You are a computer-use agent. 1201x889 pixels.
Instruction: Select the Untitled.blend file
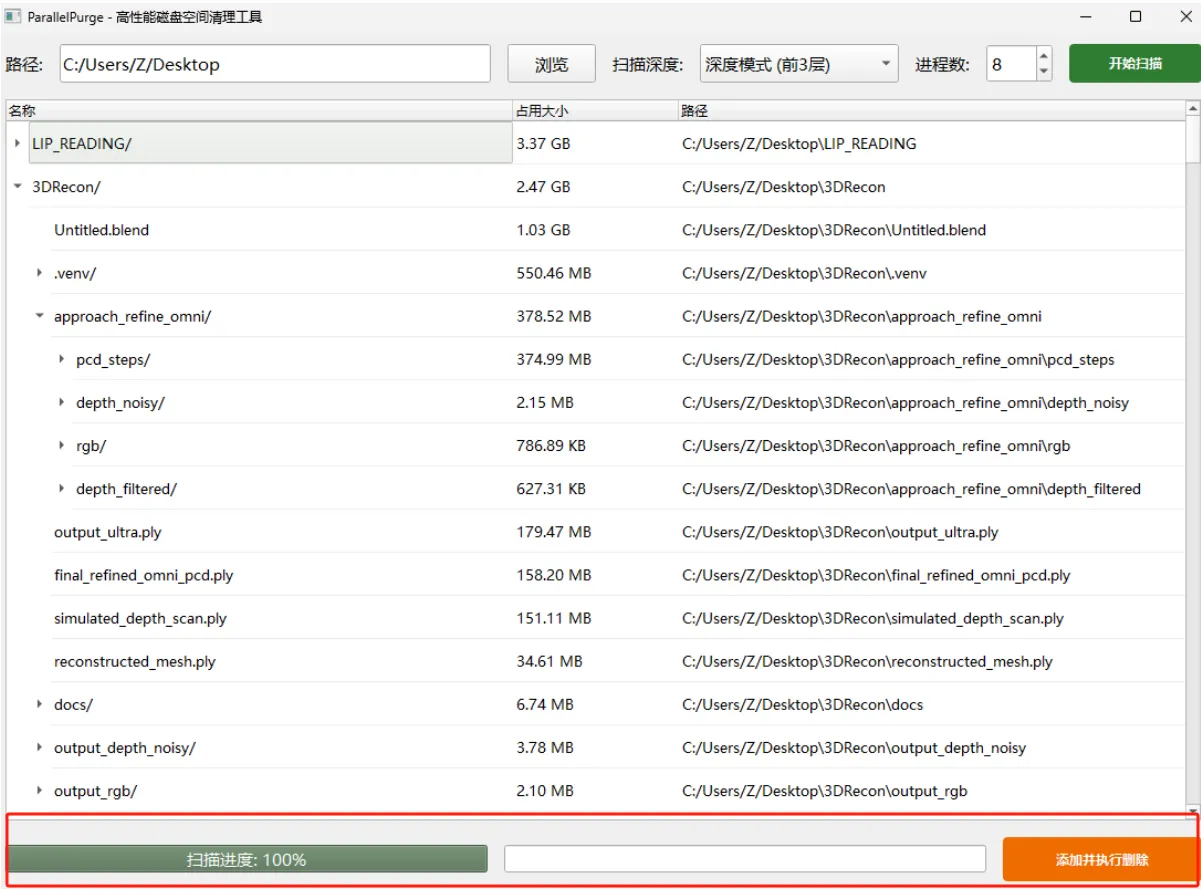[101, 230]
